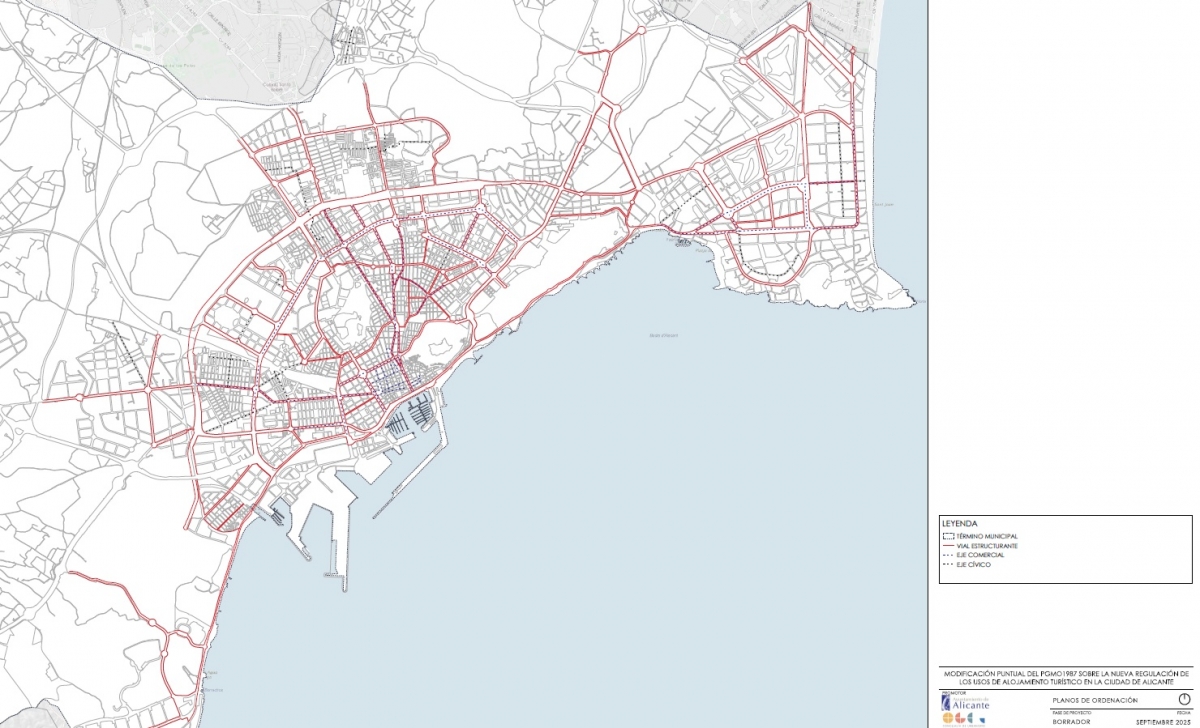Click the Término Municipal dashed box symbol
1200x728 pixels.
(x=948, y=537)
